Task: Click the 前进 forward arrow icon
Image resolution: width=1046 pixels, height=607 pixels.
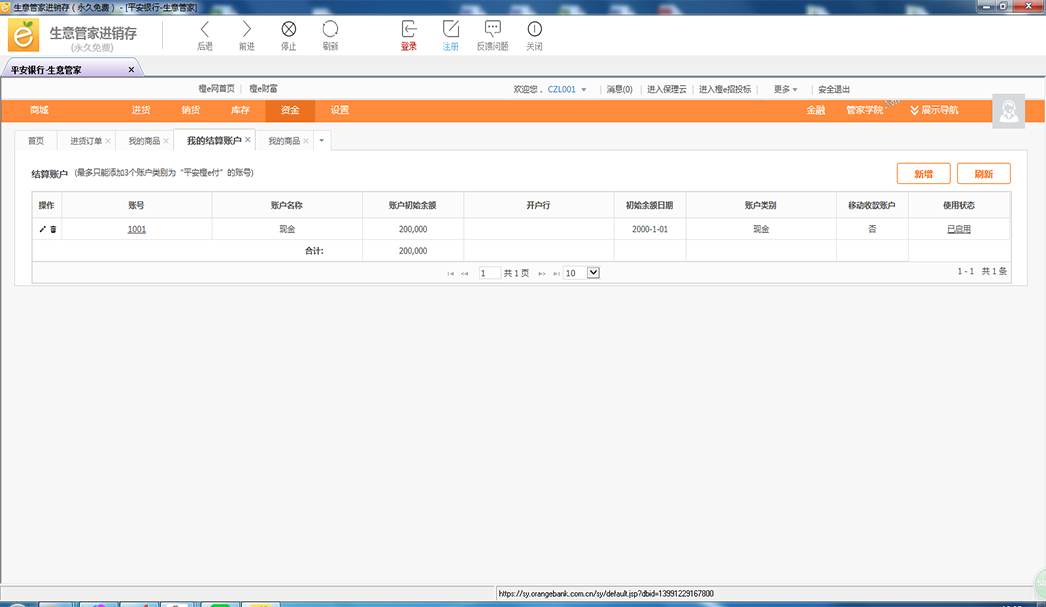Action: (247, 30)
